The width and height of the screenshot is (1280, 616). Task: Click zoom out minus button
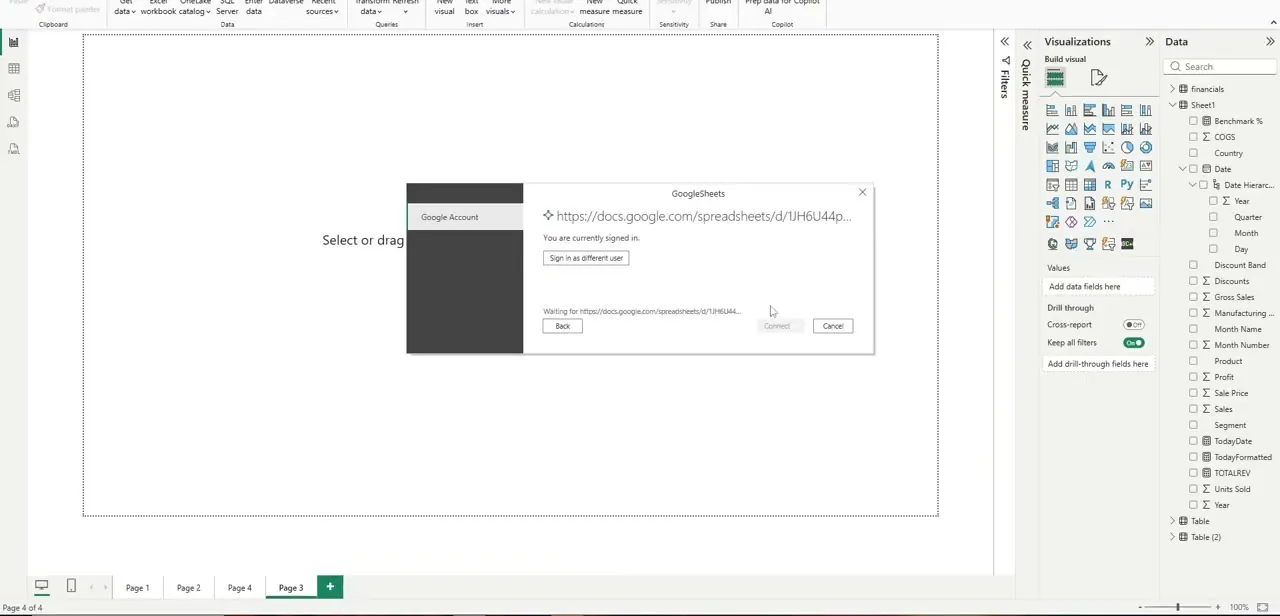[x=1141, y=607]
